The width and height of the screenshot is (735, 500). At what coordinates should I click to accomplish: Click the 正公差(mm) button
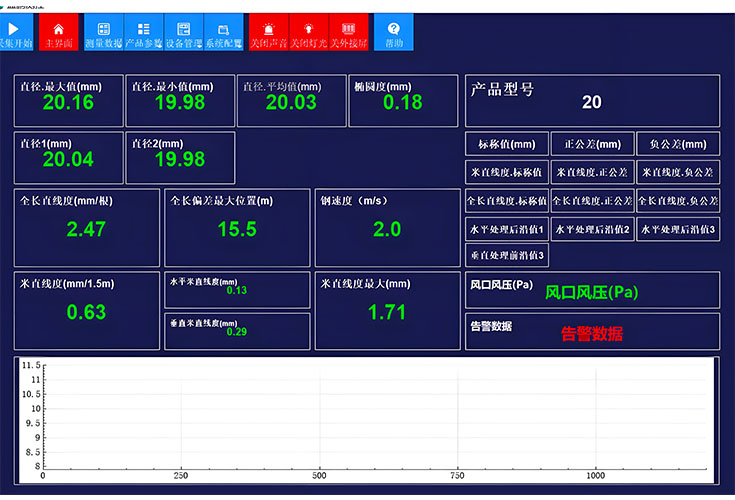click(593, 144)
